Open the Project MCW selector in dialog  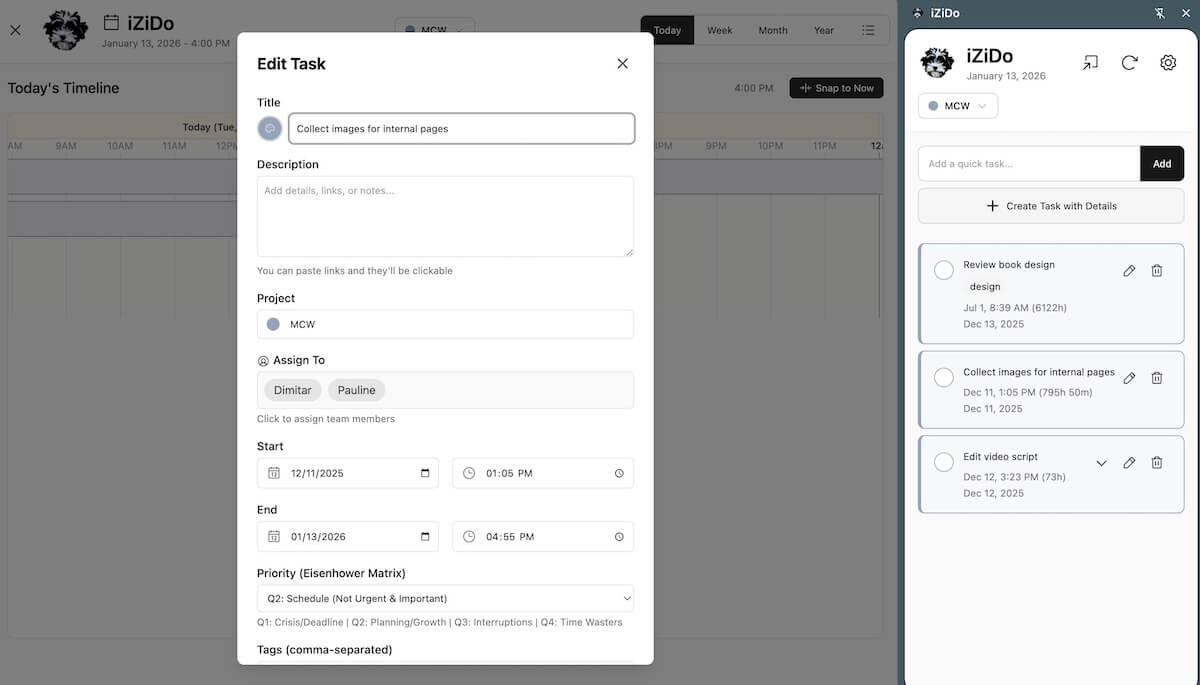point(445,324)
